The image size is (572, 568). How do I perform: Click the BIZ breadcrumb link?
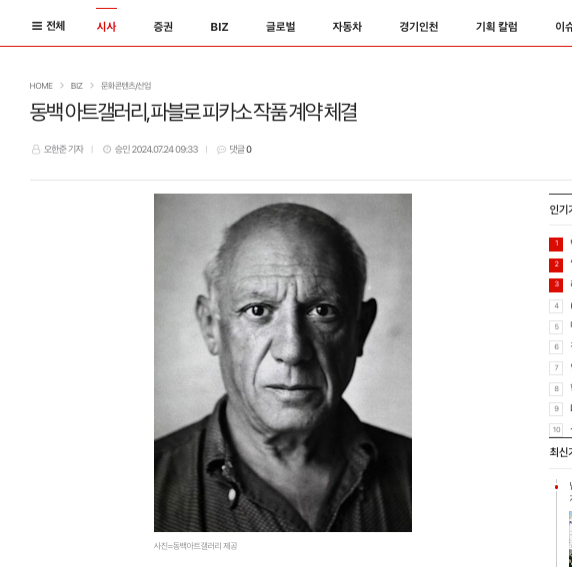[x=77, y=86]
